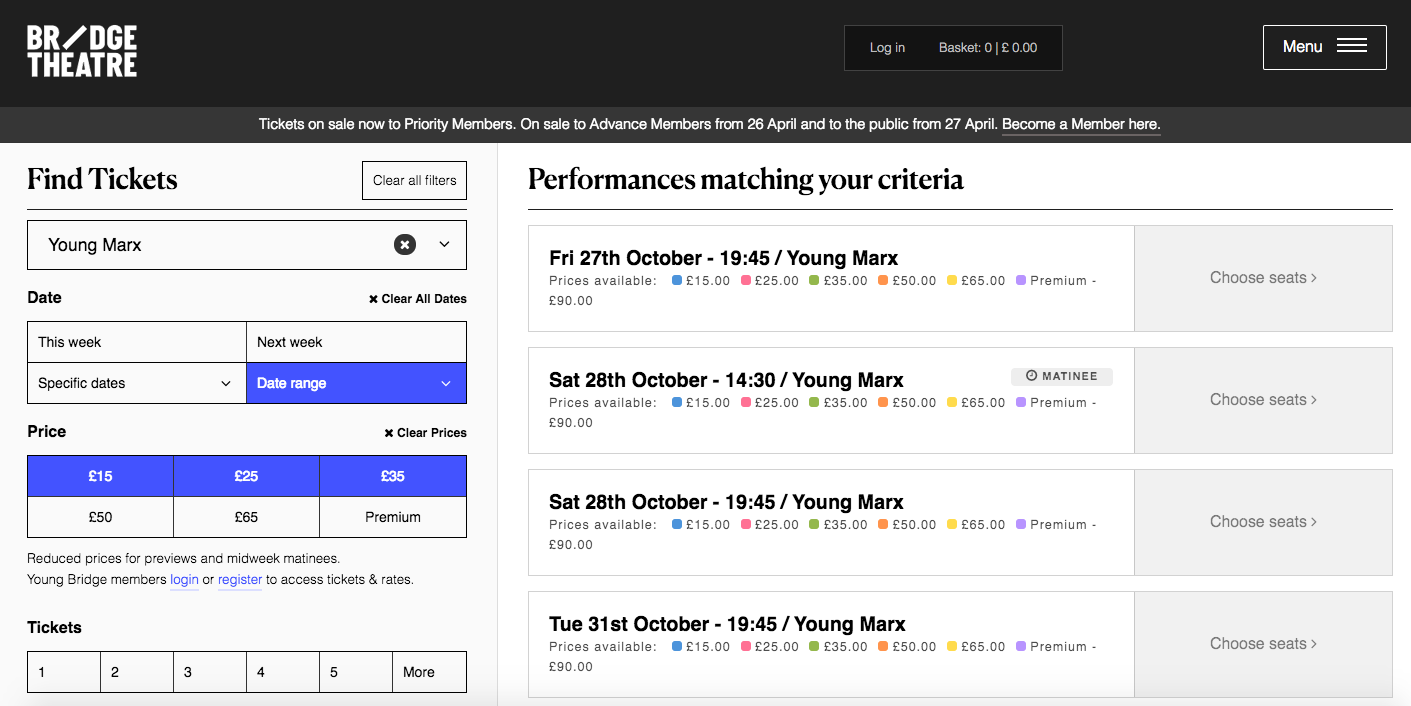
Task: Toggle the £35 price filter
Action: click(x=393, y=476)
